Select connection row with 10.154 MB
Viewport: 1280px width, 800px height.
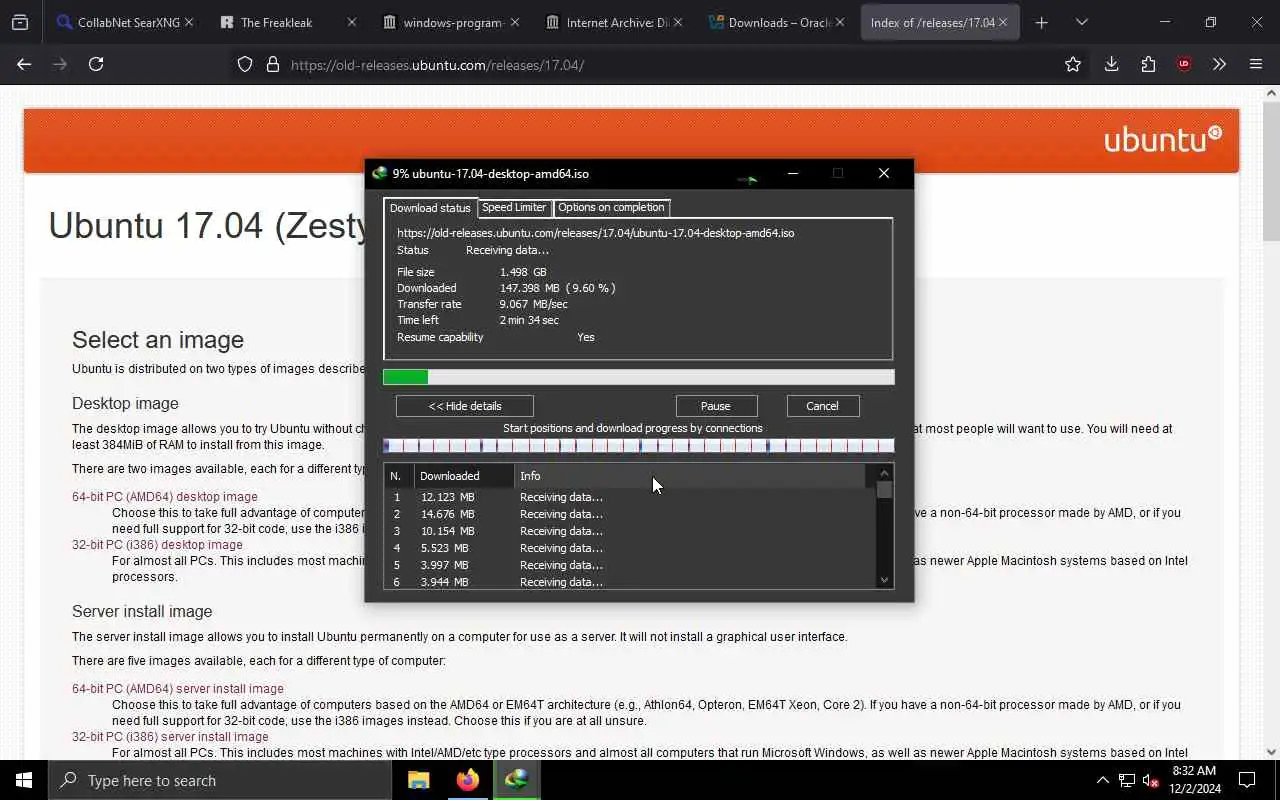[x=630, y=531]
